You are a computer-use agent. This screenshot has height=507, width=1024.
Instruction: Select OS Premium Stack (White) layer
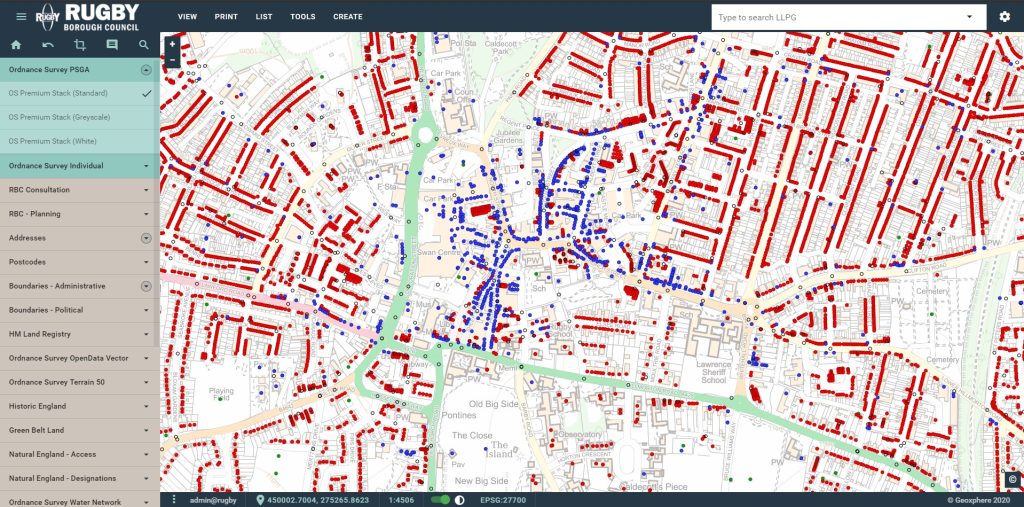(x=80, y=141)
